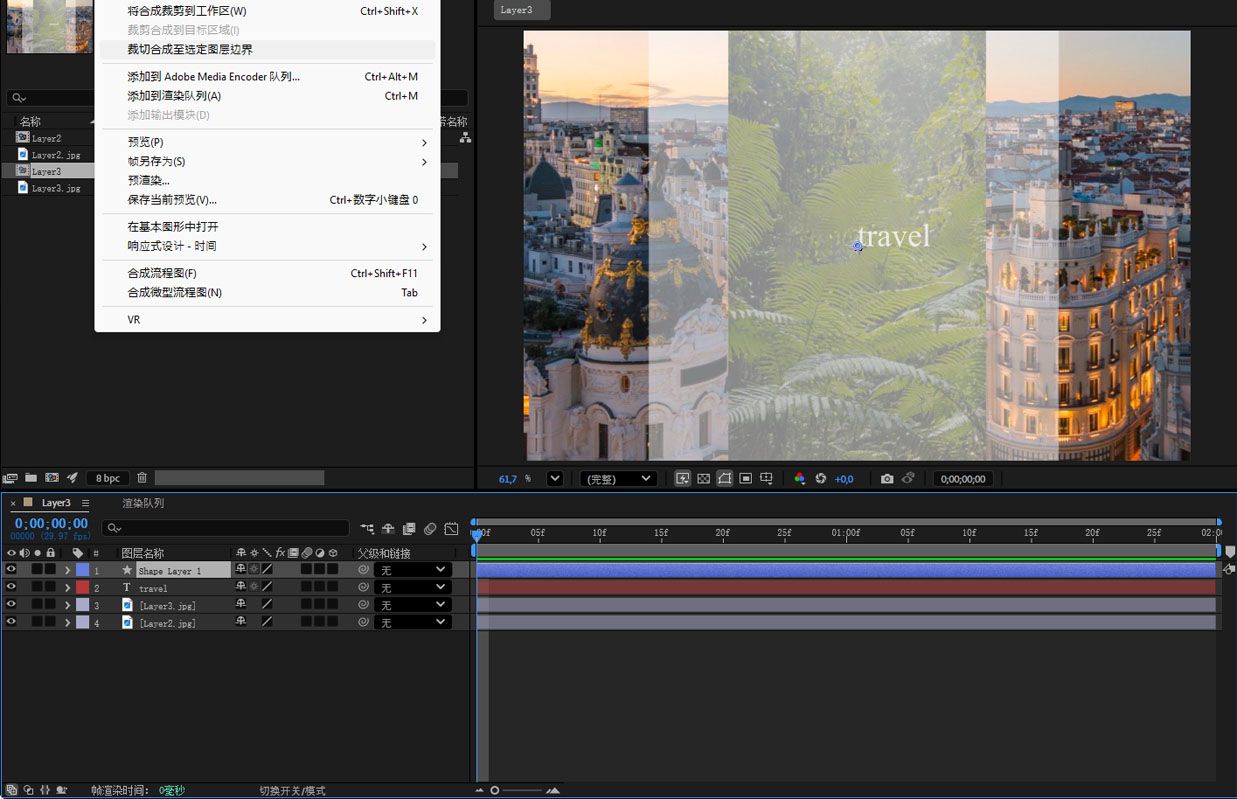Click the snapshot camera icon in viewer

coord(887,479)
